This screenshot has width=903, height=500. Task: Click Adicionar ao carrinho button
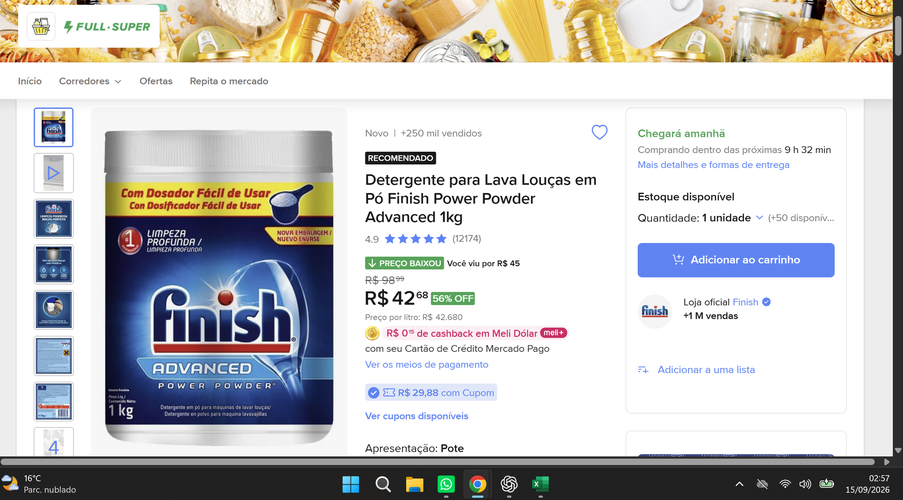(735, 260)
